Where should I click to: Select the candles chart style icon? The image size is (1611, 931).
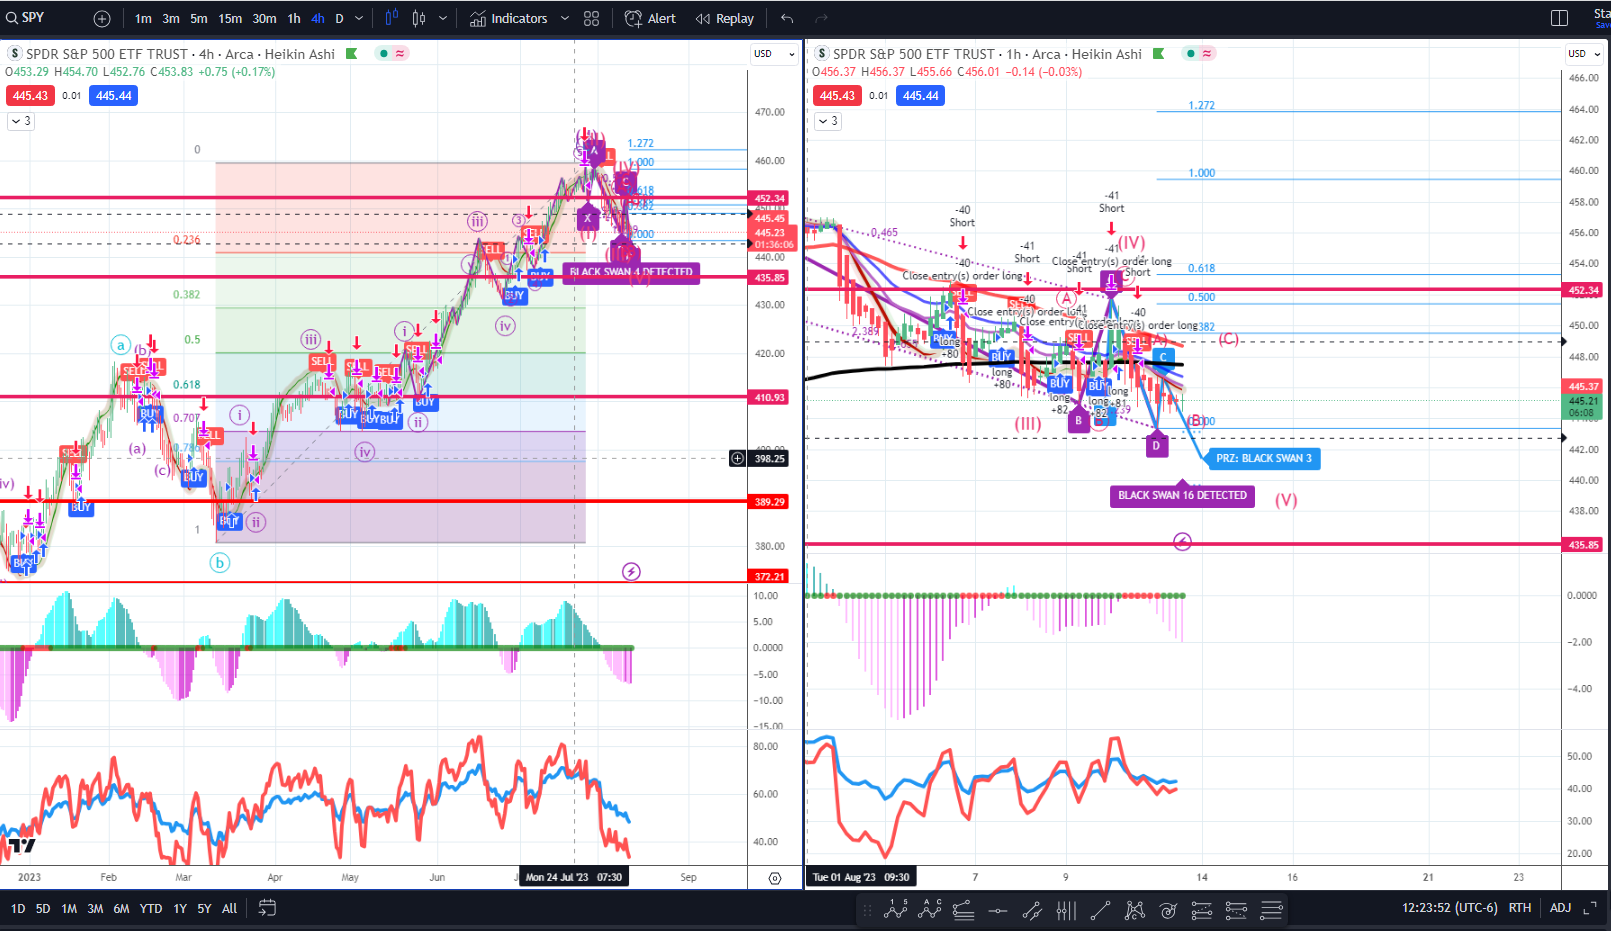coord(419,18)
